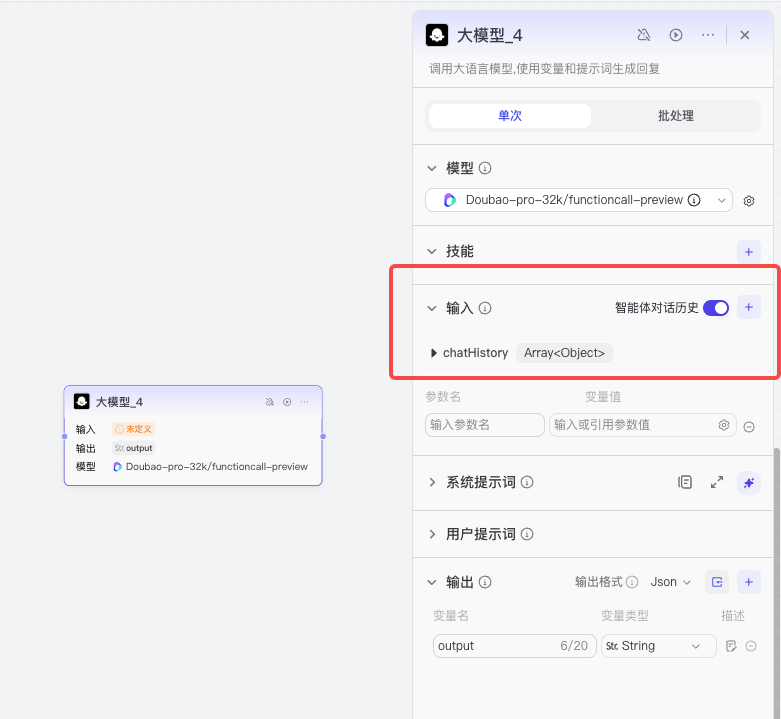The image size is (781, 719).
Task: Focus the 输入参数名 field
Action: pyautogui.click(x=485, y=425)
